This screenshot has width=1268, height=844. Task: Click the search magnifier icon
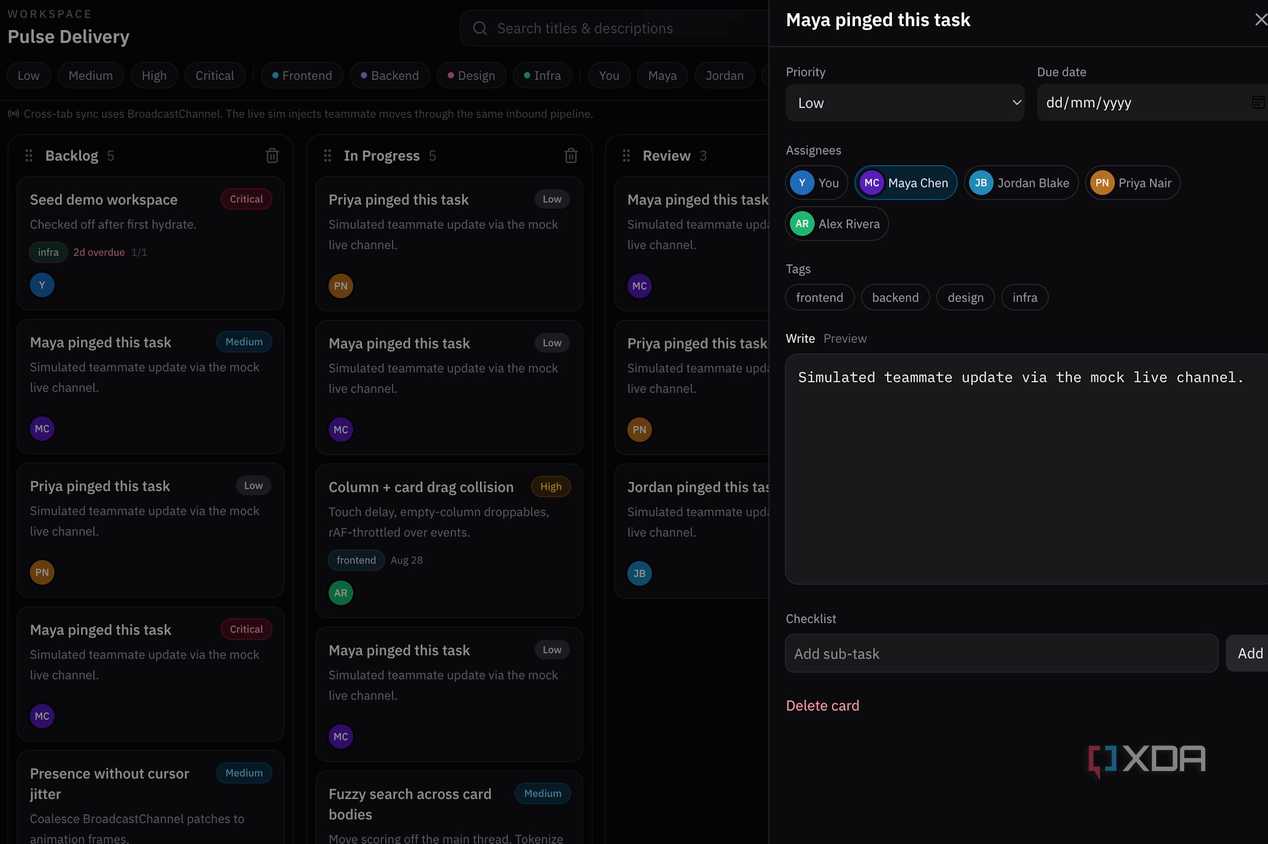[x=480, y=28]
